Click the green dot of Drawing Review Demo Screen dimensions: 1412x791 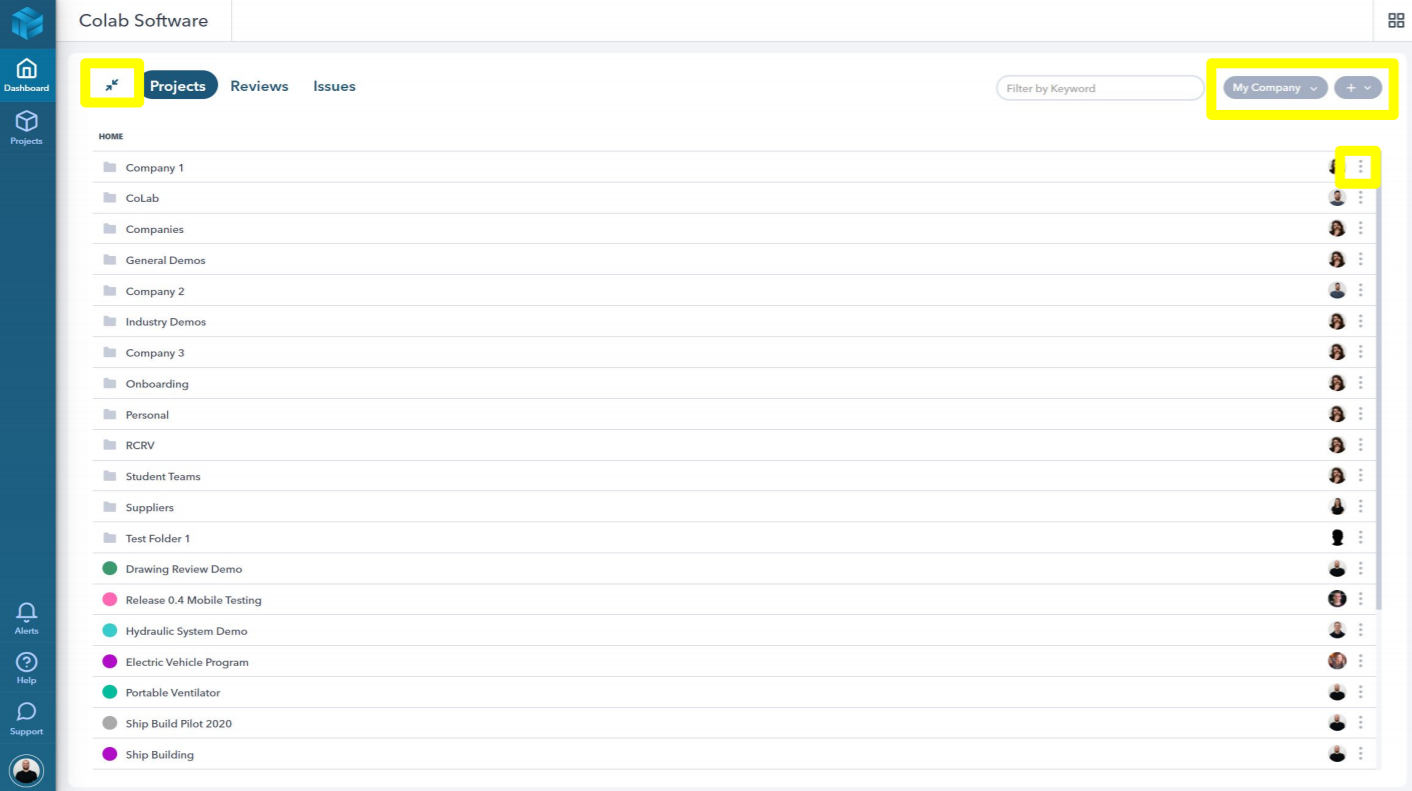[x=110, y=568]
